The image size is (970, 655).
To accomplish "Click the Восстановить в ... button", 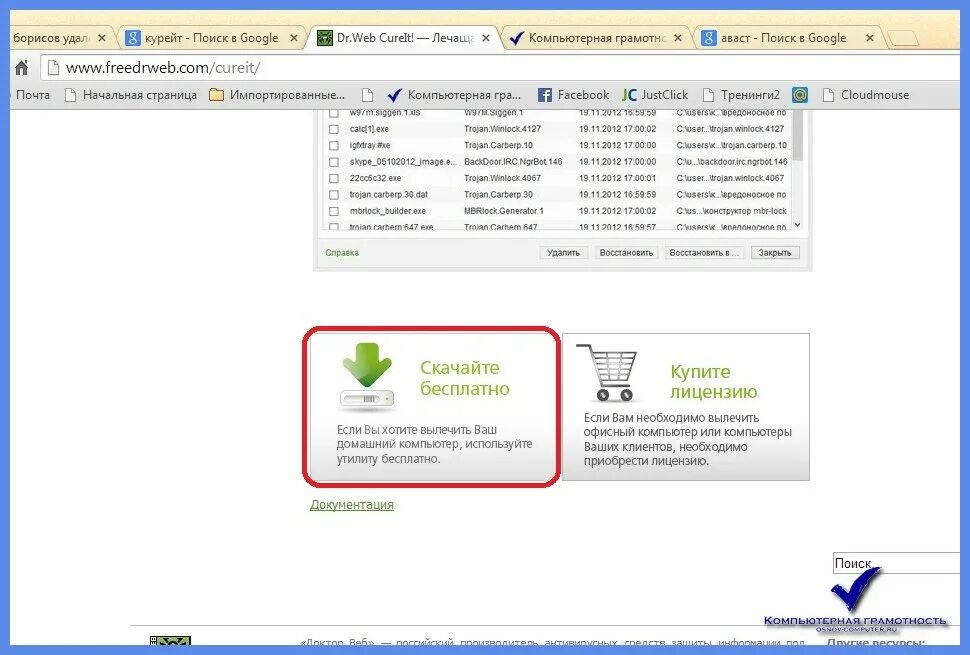I will (x=704, y=252).
